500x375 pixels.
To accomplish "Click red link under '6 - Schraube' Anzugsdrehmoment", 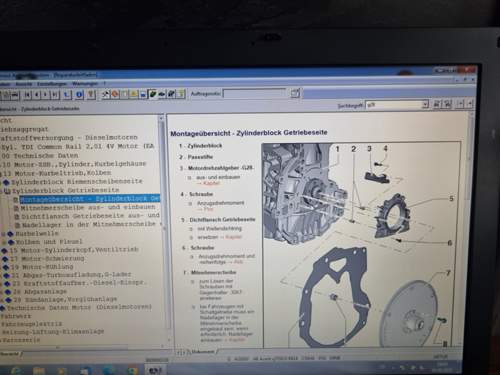I will (x=238, y=262).
